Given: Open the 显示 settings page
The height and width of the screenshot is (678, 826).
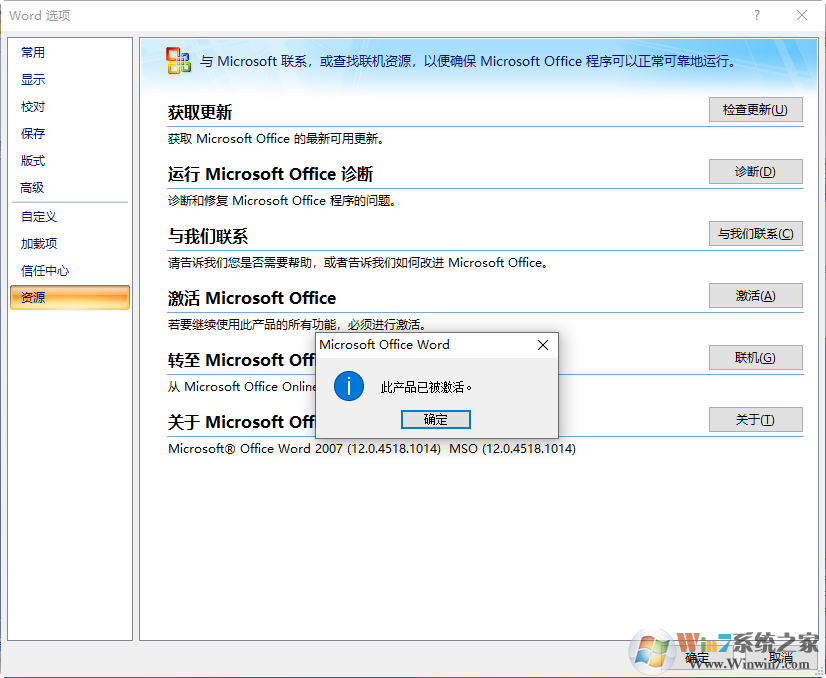Looking at the screenshot, I should pyautogui.click(x=32, y=79).
